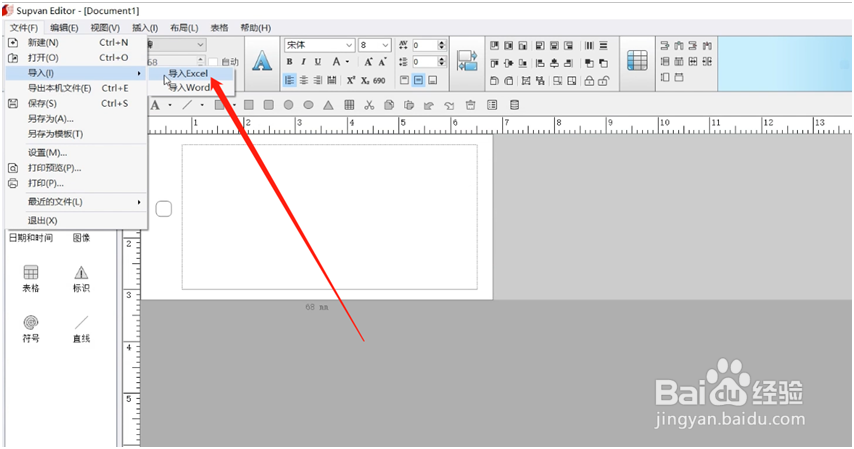Viewport: 854px width, 449px height.
Task: Center align text
Action: (303, 81)
